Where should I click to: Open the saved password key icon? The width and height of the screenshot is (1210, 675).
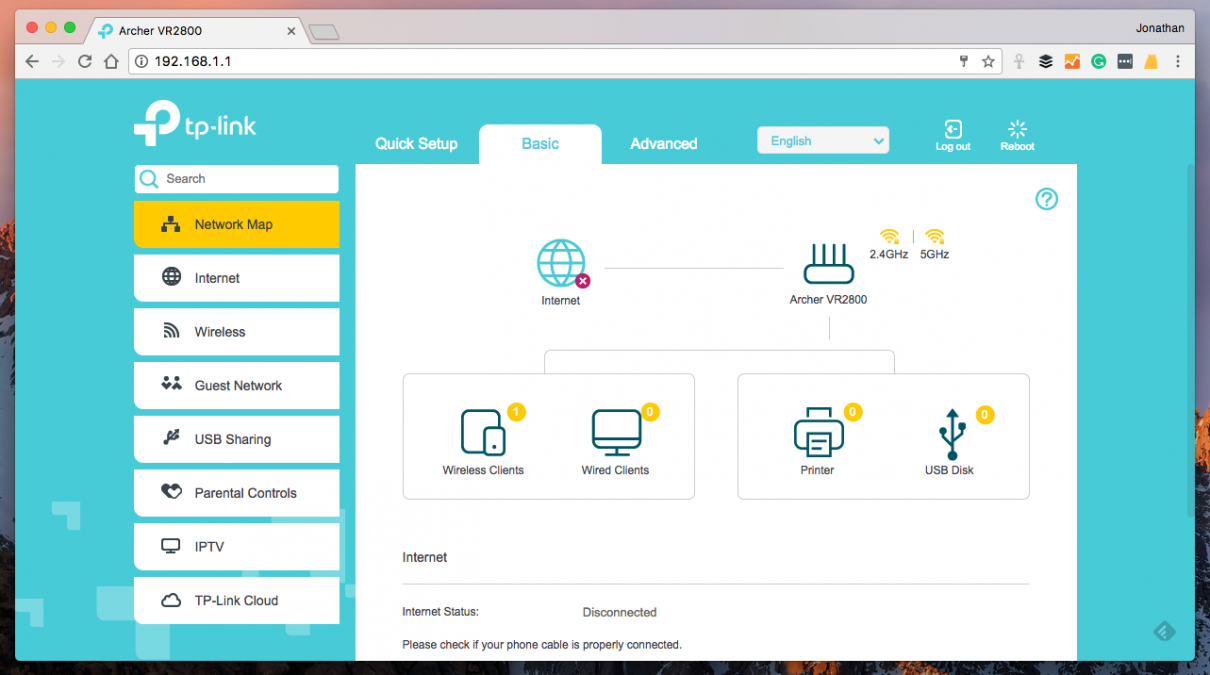pyautogui.click(x=964, y=61)
